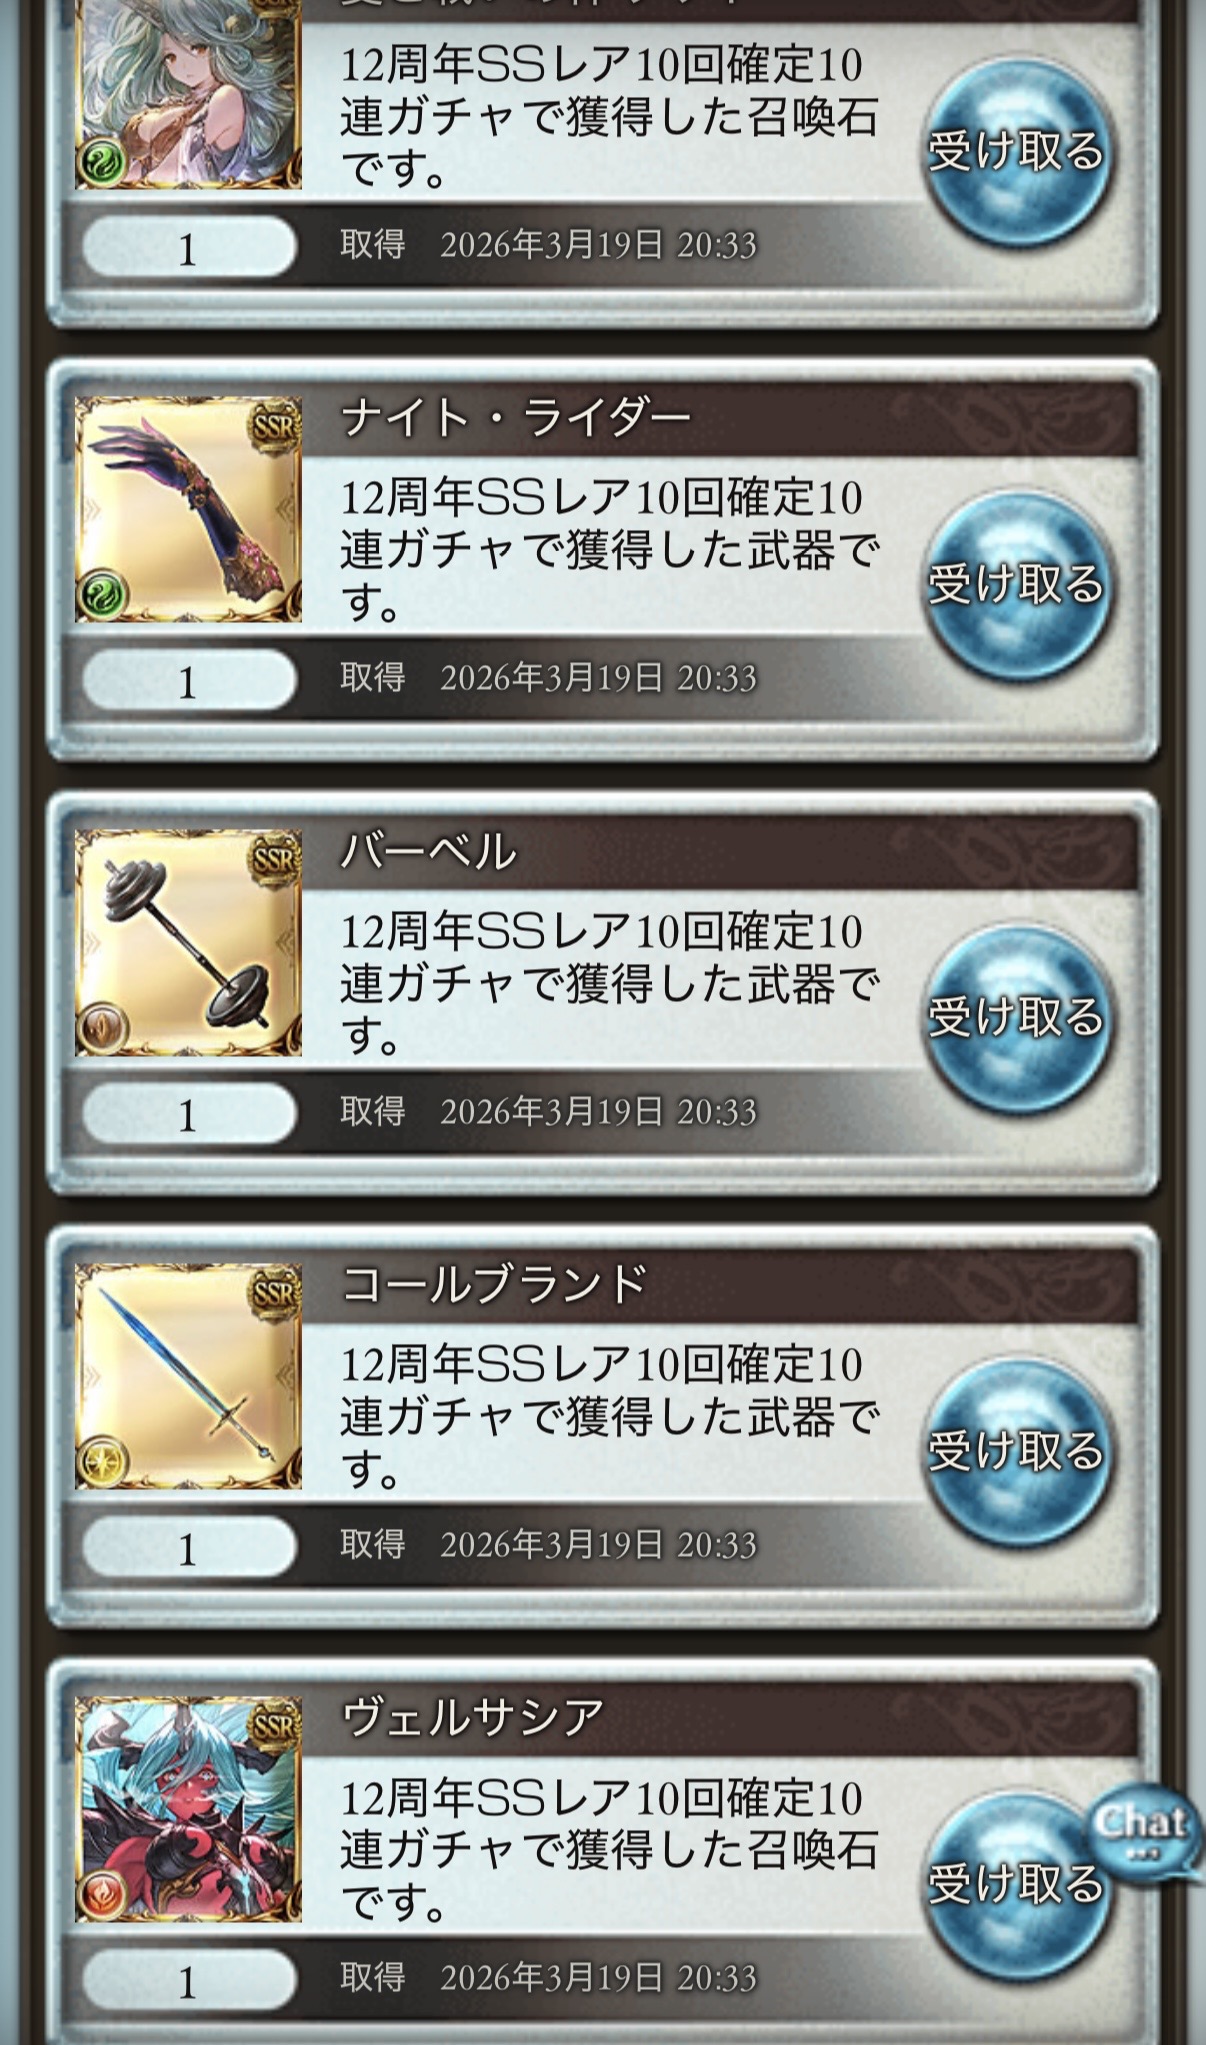Tap the SSR badge on バーベル thumbnail
Screen dimensions: 1206x2045
pyautogui.click(x=274, y=859)
